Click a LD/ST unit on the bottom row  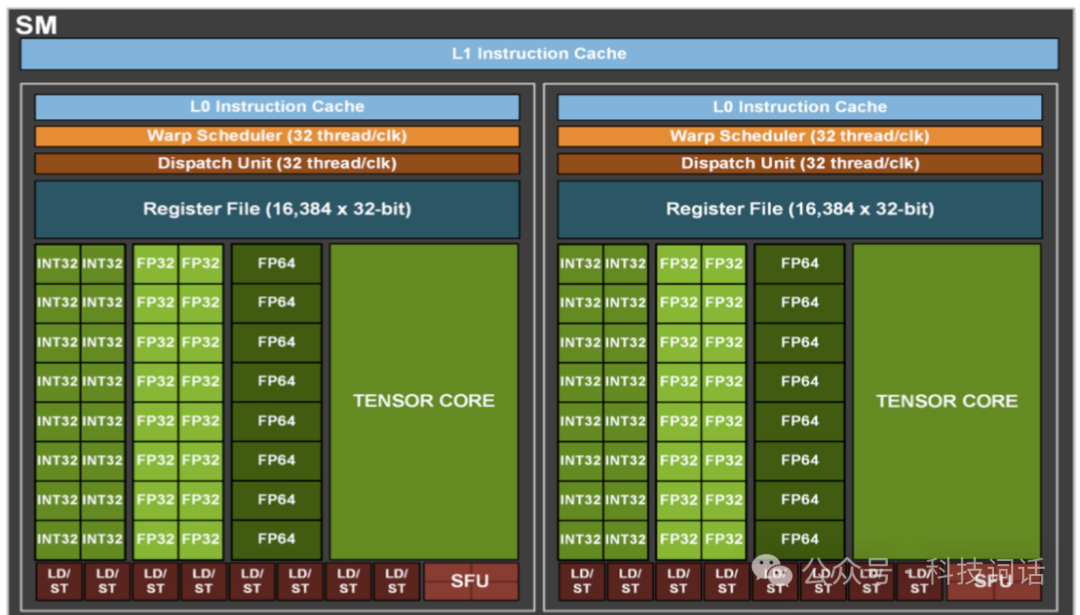point(58,581)
